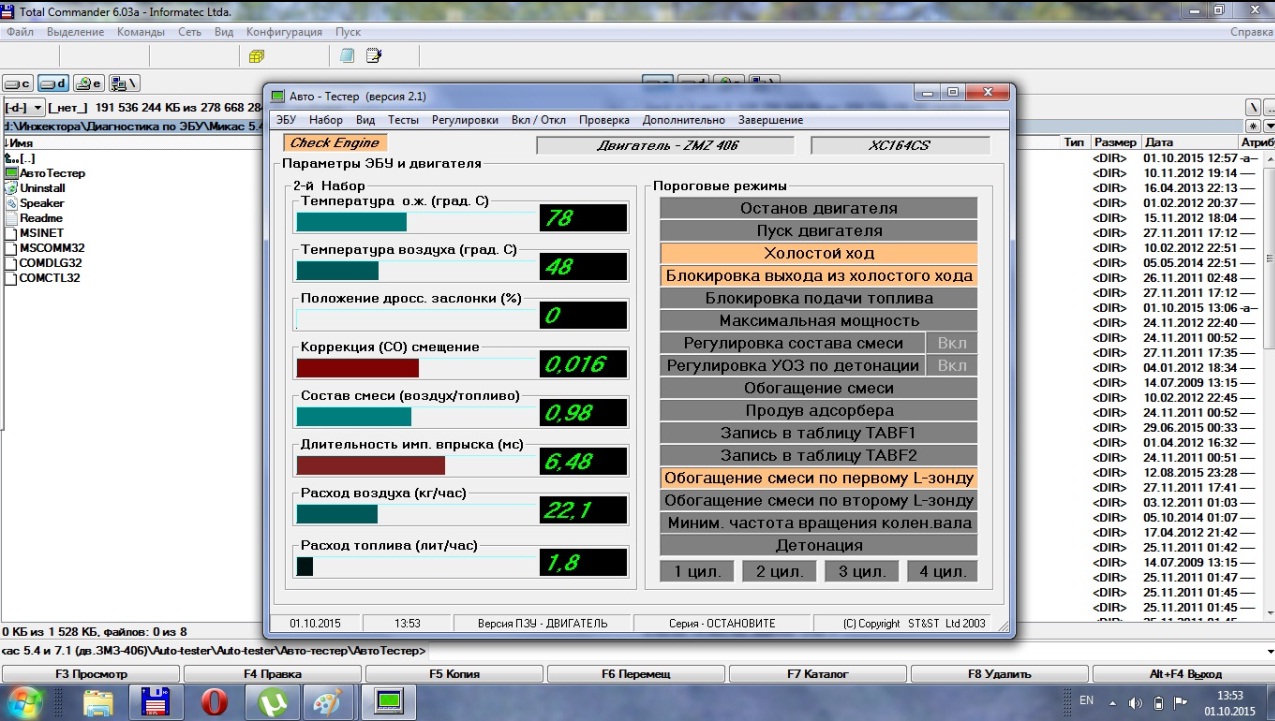Select the Uninstall file in the list
This screenshot has height=721, width=1275.
pyautogui.click(x=35, y=188)
